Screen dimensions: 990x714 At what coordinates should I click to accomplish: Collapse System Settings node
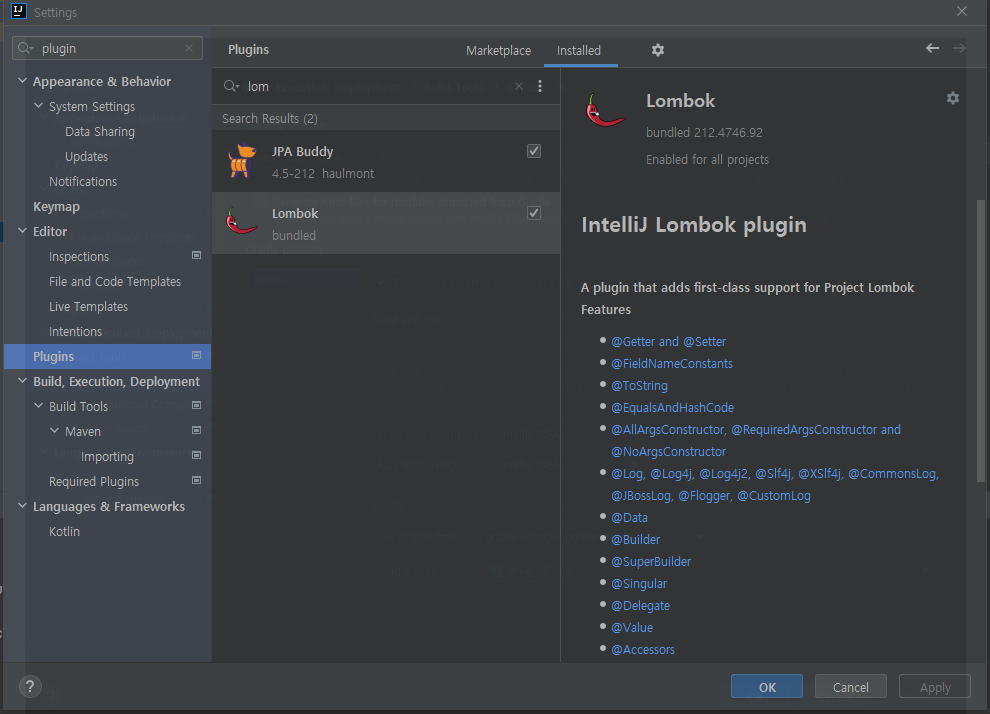coord(39,105)
